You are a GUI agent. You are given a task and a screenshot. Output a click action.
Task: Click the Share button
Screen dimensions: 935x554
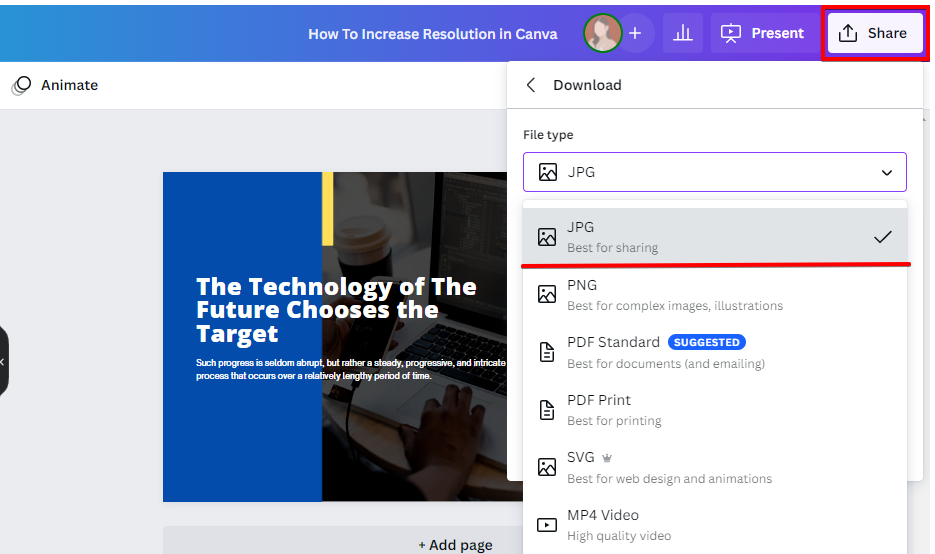point(873,33)
